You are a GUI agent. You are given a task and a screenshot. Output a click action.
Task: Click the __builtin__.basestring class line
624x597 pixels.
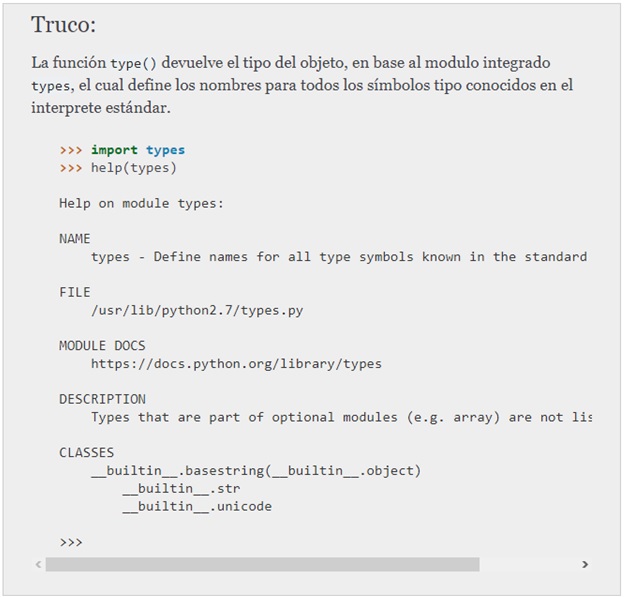pos(256,470)
